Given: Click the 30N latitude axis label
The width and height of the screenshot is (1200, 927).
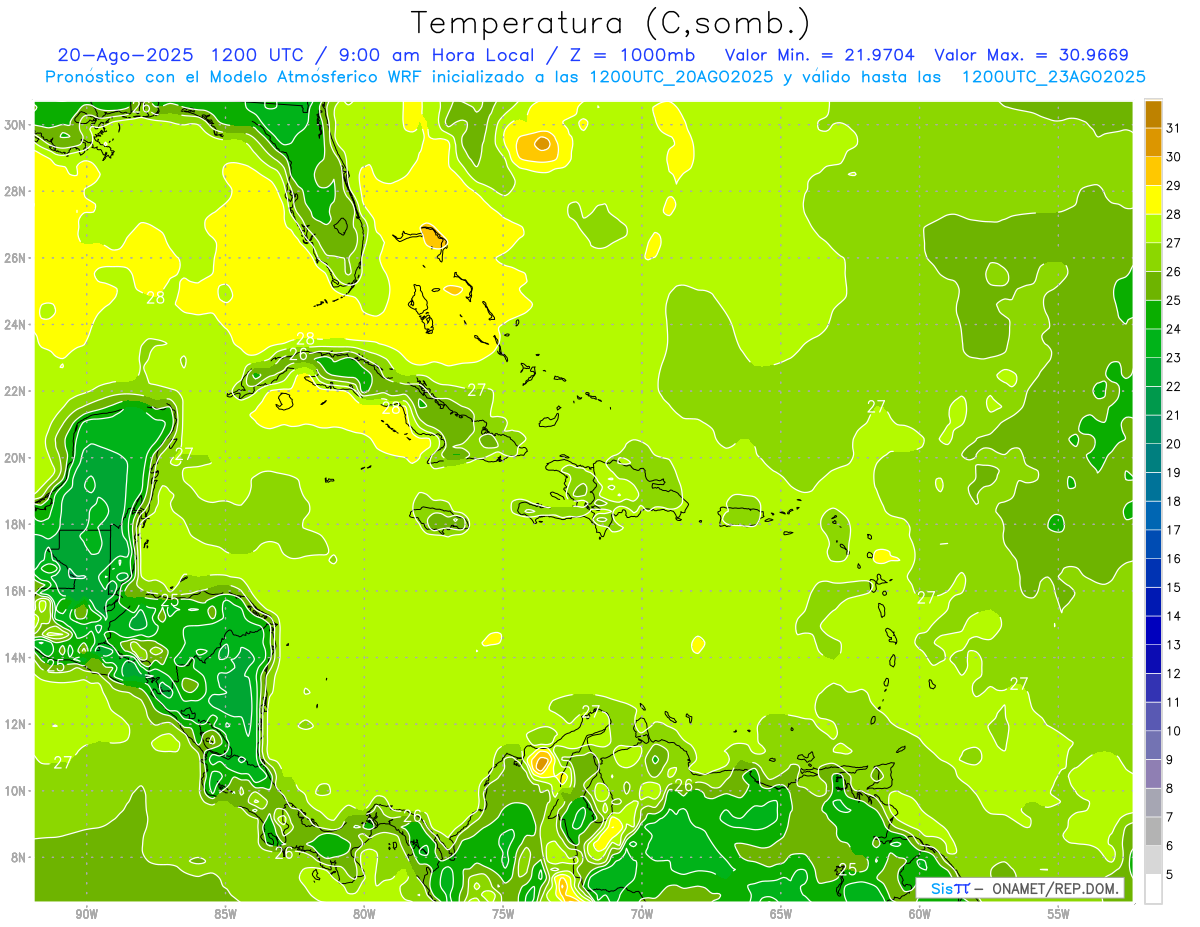Looking at the screenshot, I should pos(16,124).
